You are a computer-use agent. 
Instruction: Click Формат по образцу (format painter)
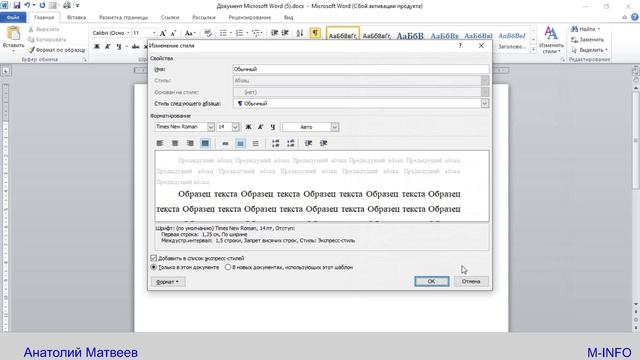click(x=57, y=50)
